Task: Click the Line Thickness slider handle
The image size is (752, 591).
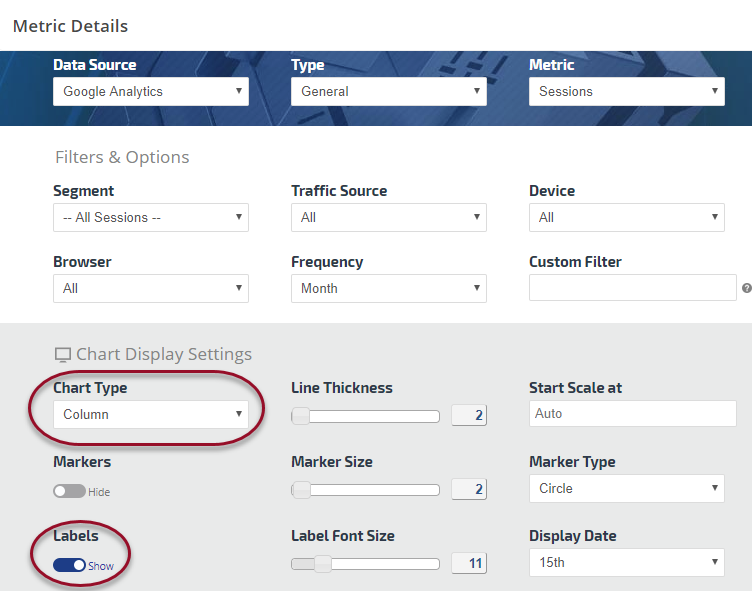Action: [300, 416]
